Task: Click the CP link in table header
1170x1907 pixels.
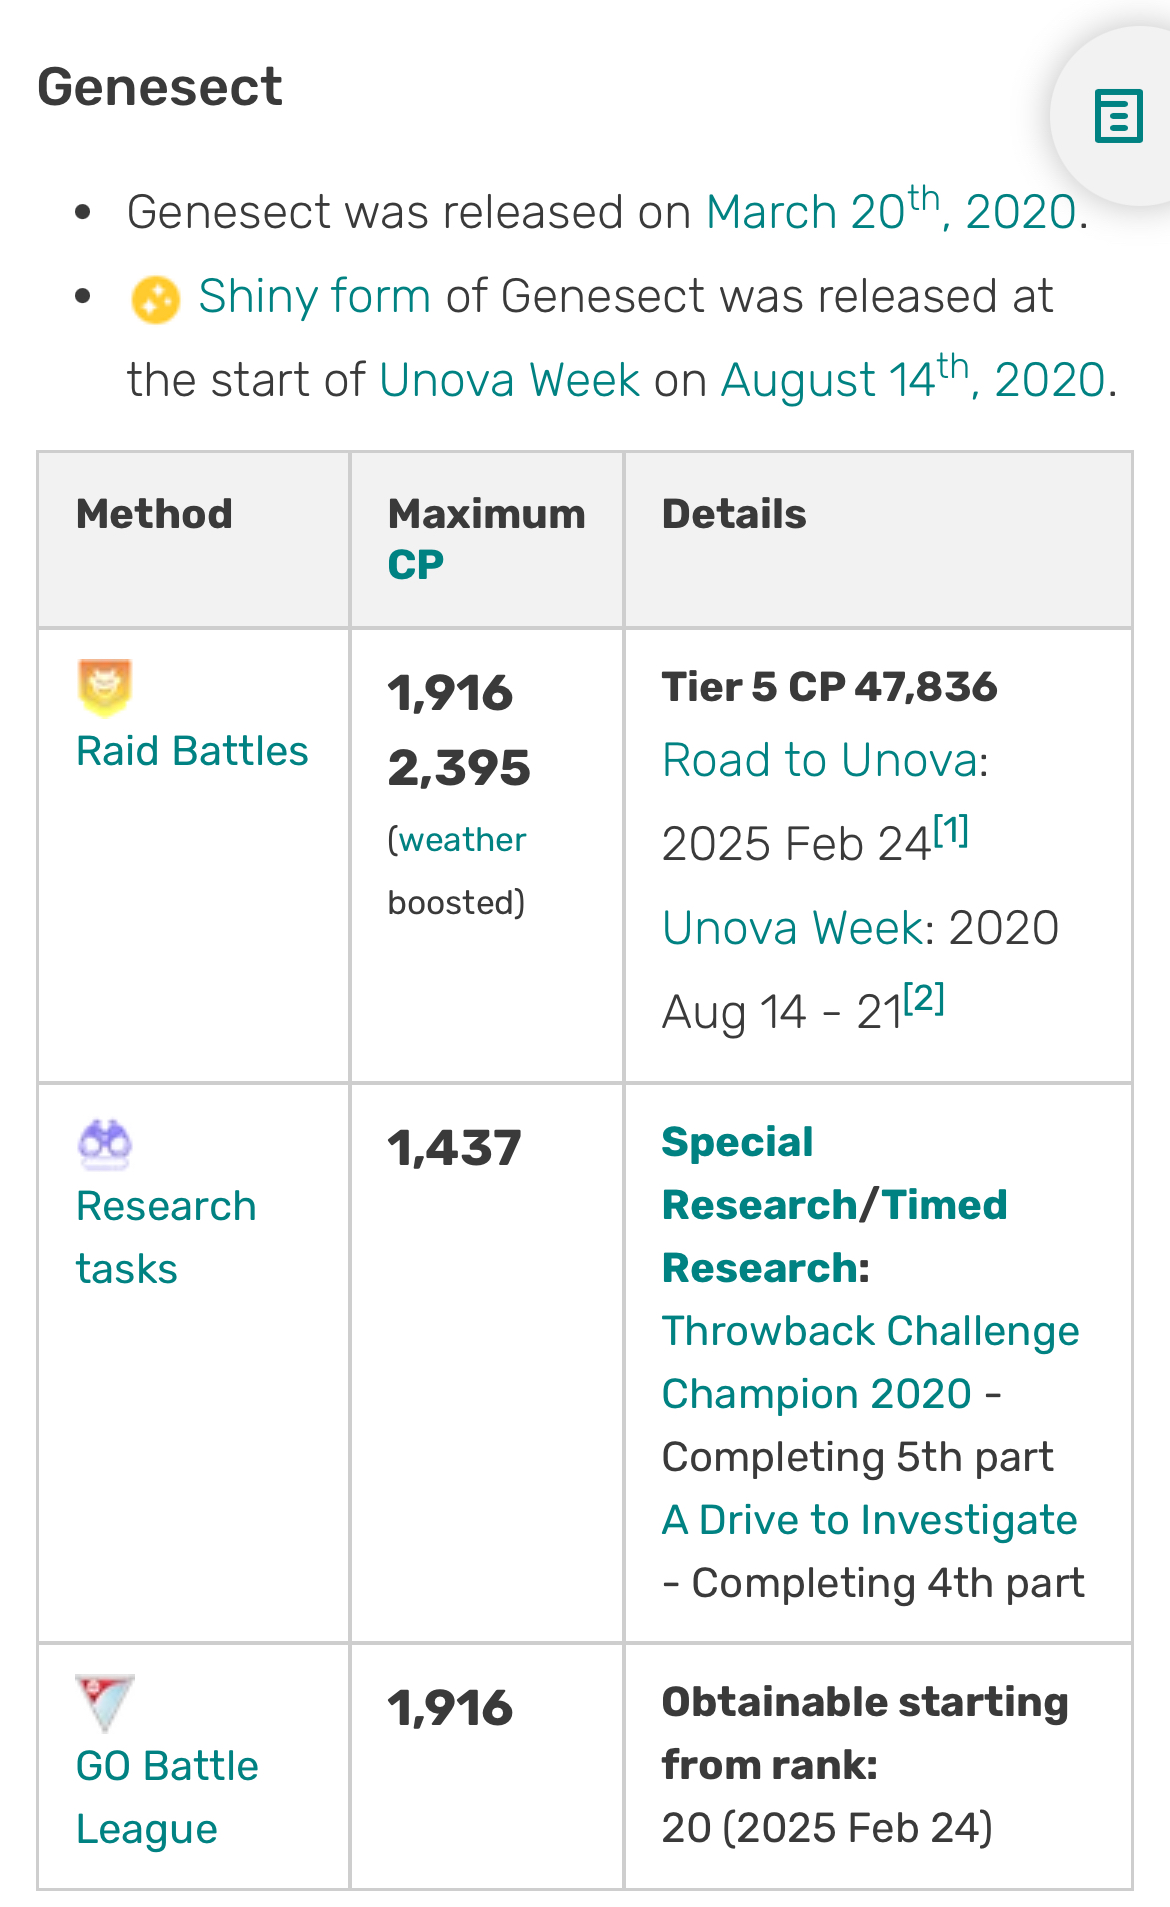Action: pyautogui.click(x=416, y=565)
